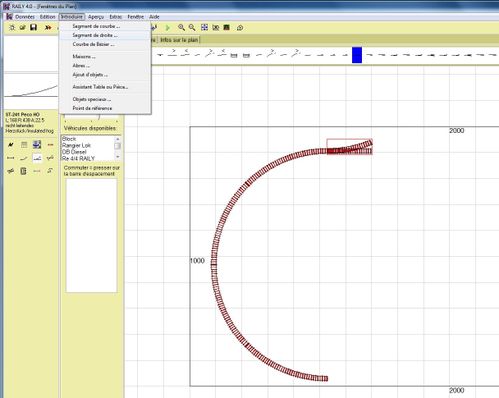Viewport: 499px width, 398px height.
Task: Open the Assistant Table ou Pièce entry
Action: click(x=100, y=87)
